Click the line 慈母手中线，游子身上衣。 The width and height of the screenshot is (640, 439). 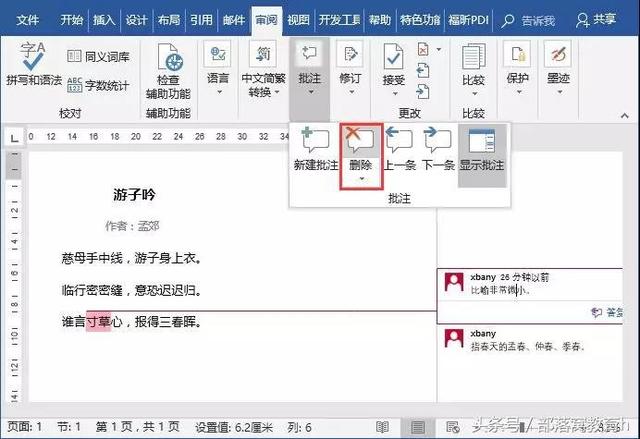click(131, 258)
